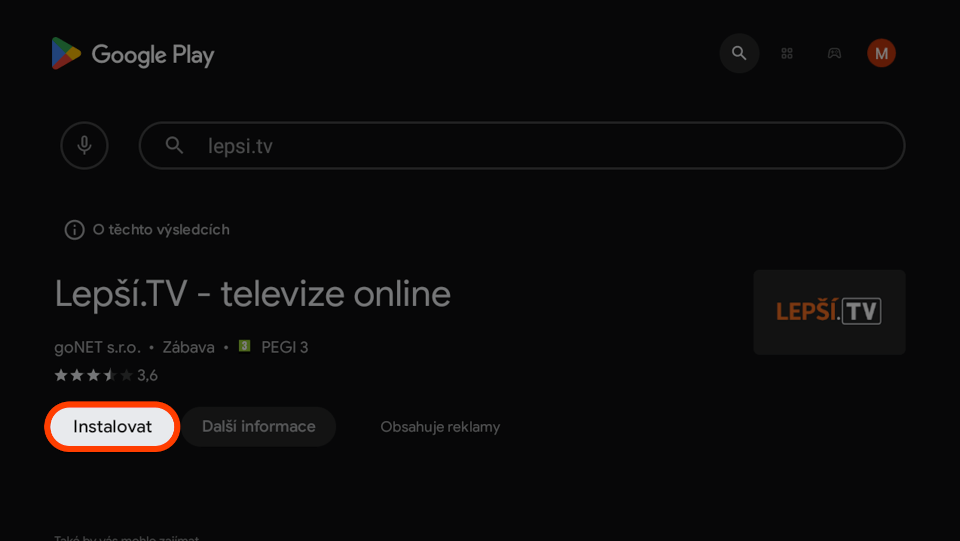Click the Zábava category label
The width and height of the screenshot is (960, 541).
189,348
